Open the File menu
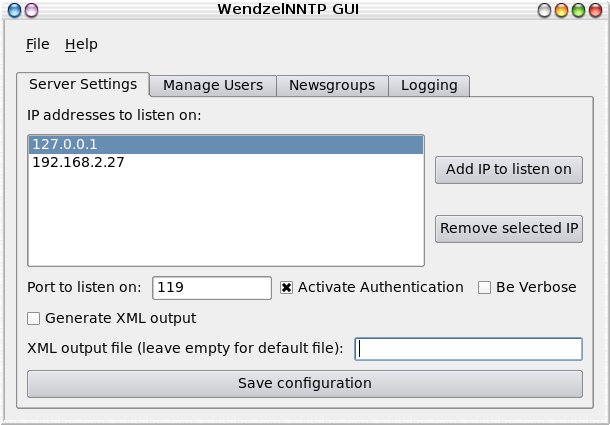The image size is (610, 425). 38,44
